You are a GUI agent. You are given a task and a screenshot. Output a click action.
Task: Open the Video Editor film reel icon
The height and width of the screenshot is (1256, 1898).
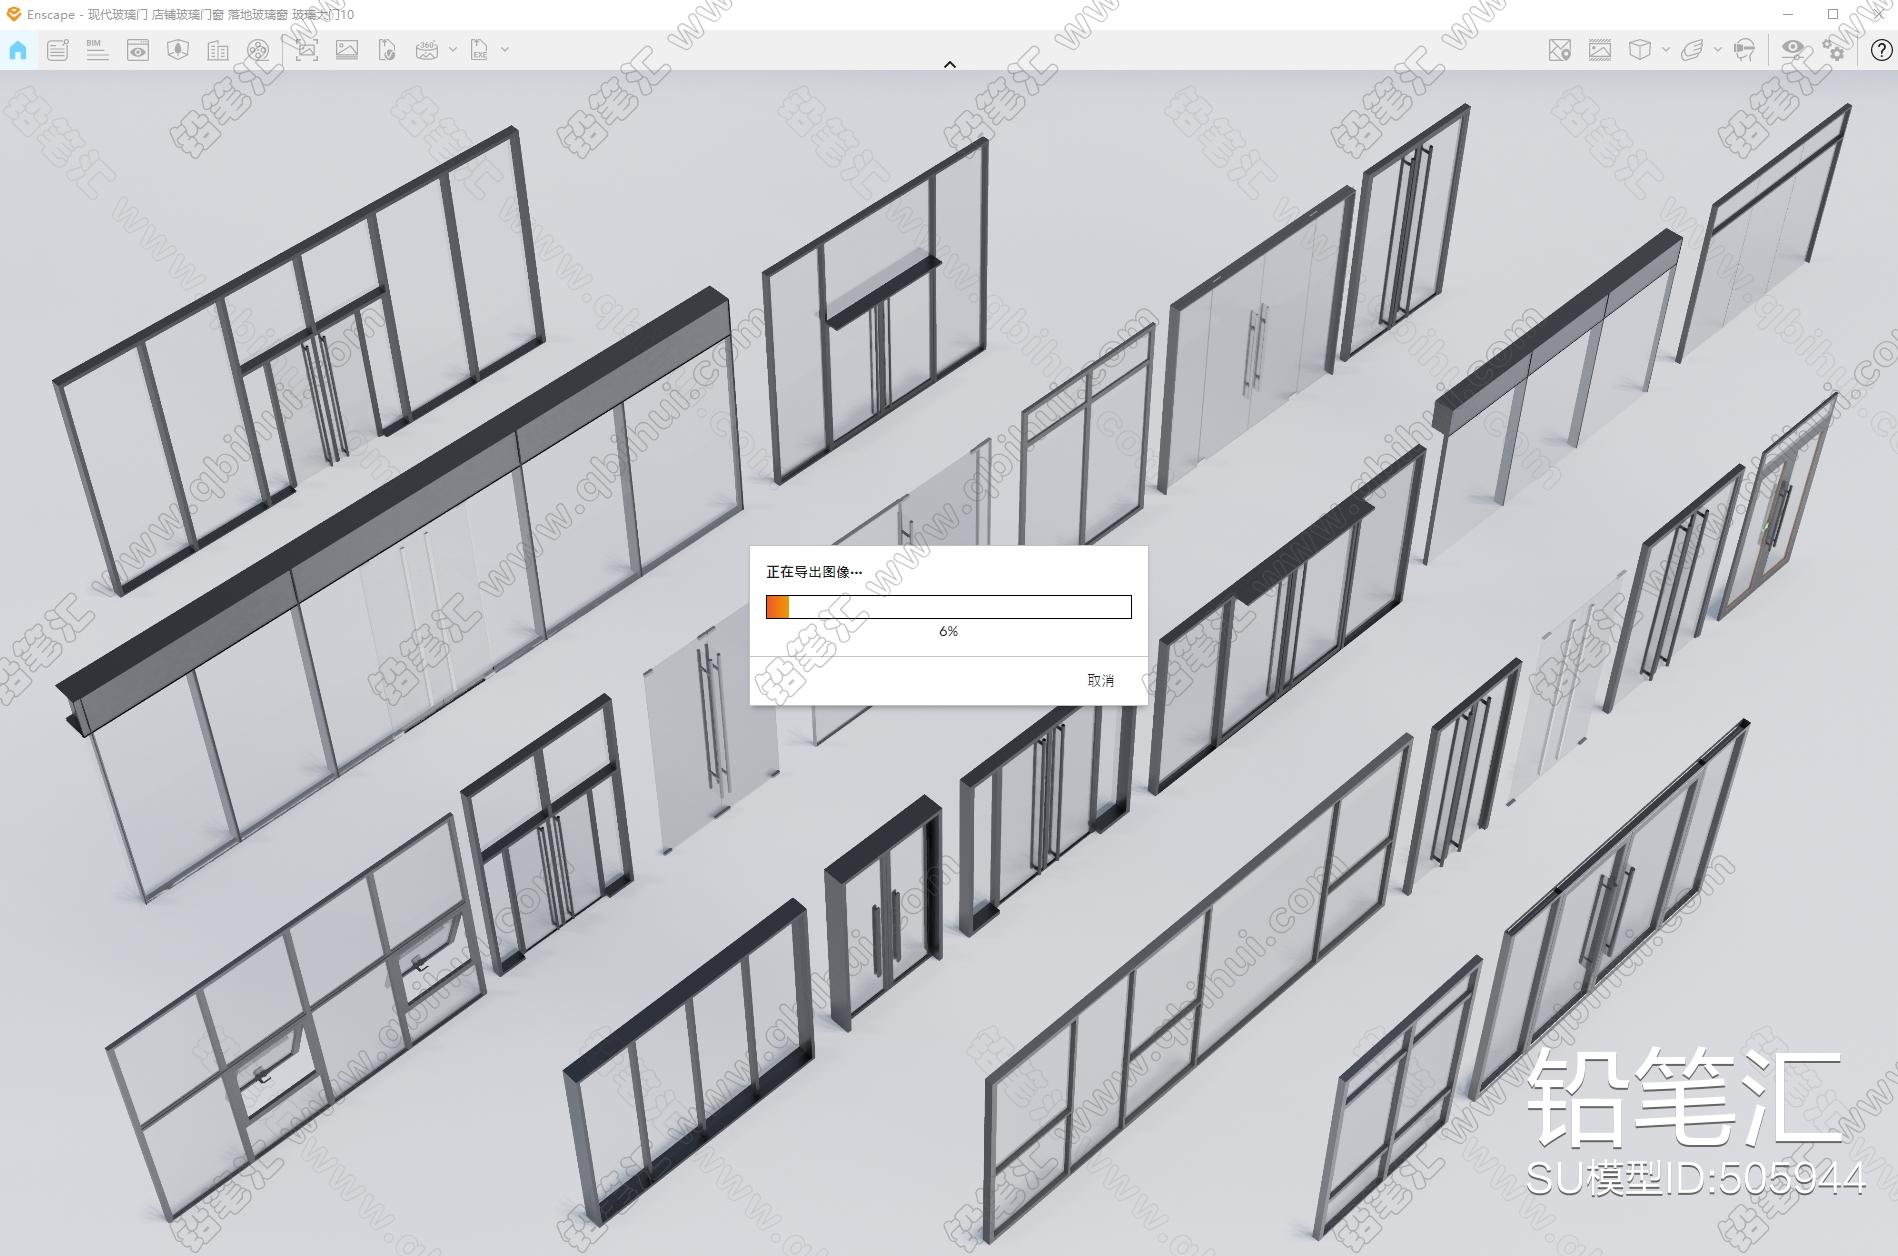(x=258, y=50)
